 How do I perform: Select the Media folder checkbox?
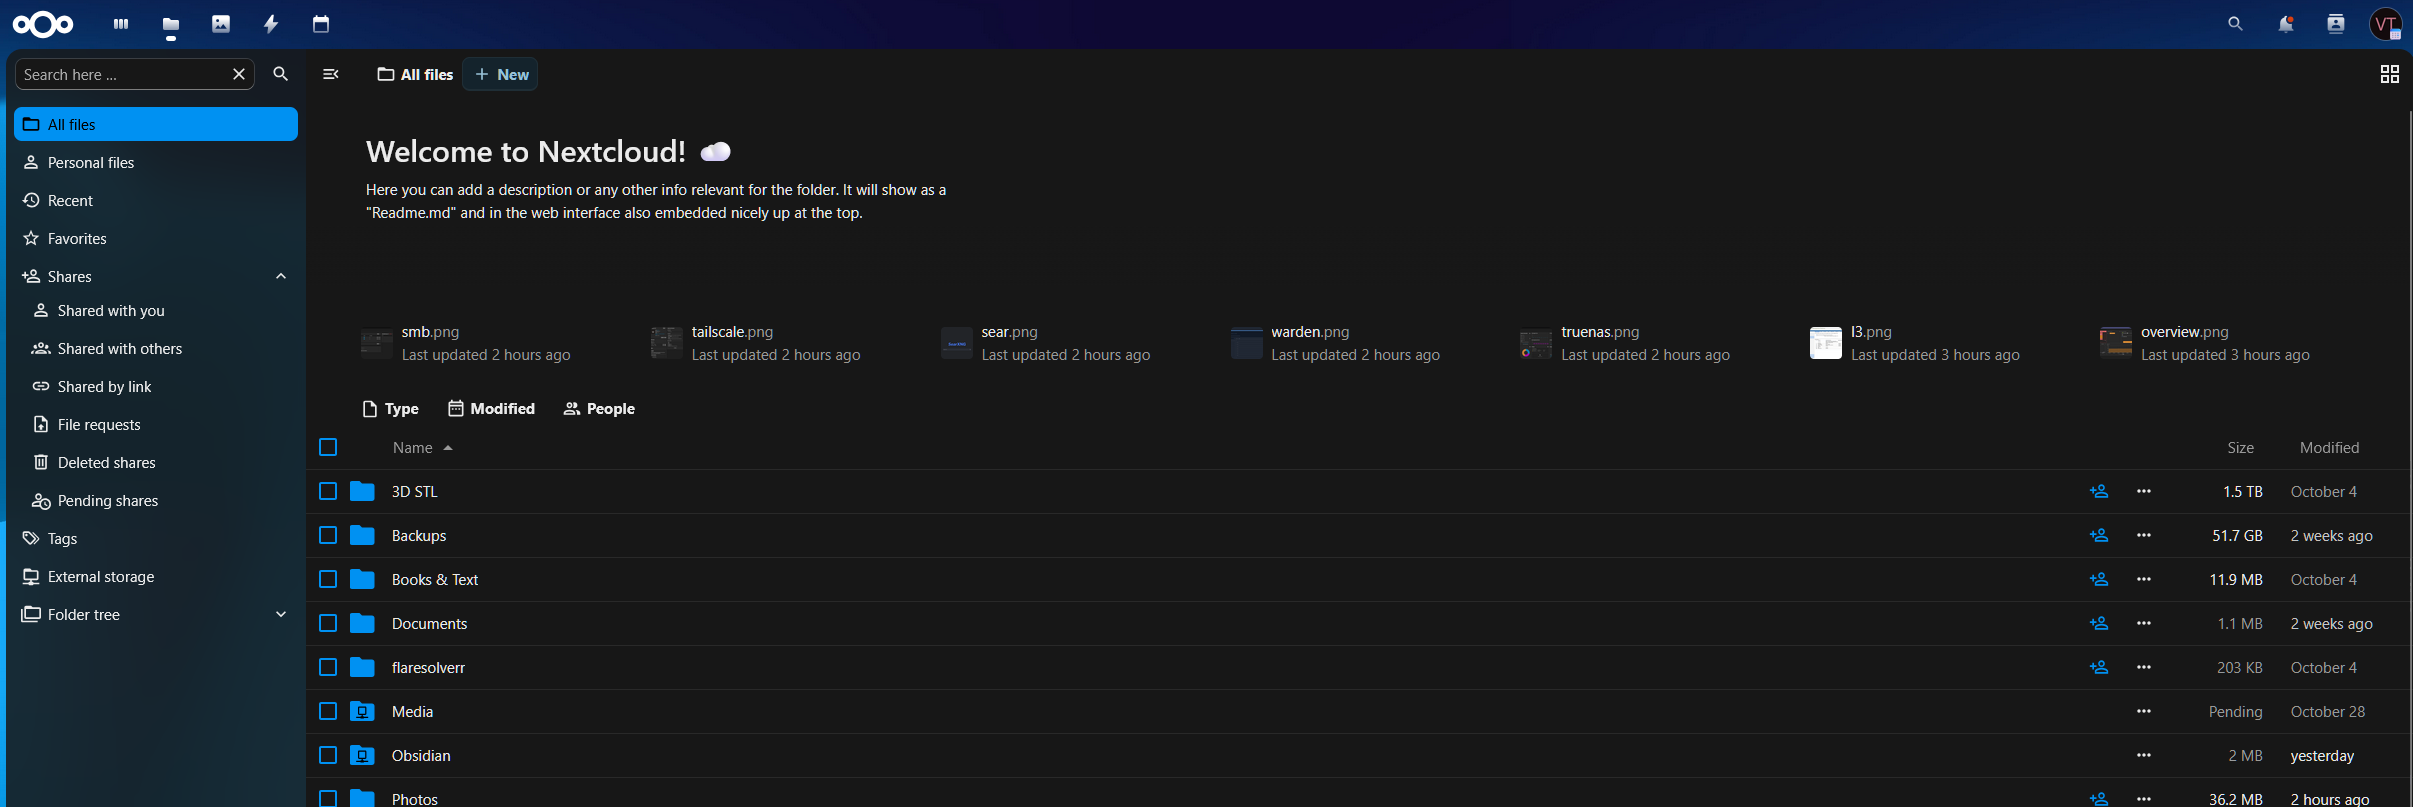click(x=328, y=712)
